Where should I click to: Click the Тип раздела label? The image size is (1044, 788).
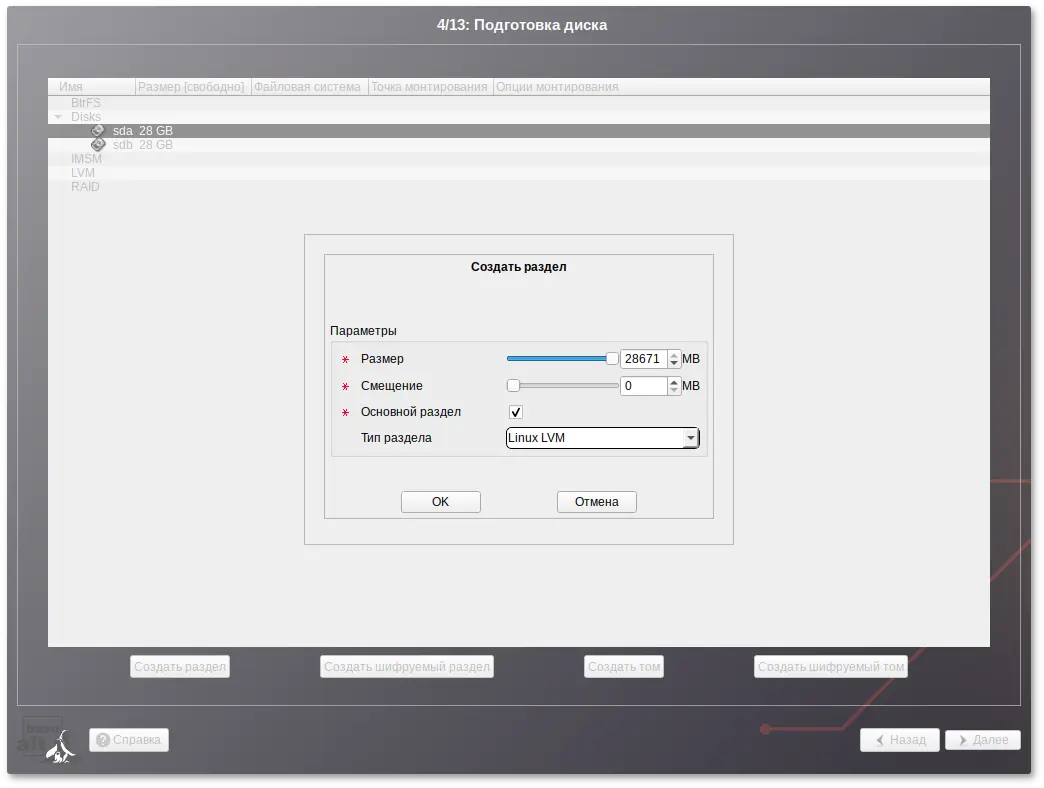(396, 438)
